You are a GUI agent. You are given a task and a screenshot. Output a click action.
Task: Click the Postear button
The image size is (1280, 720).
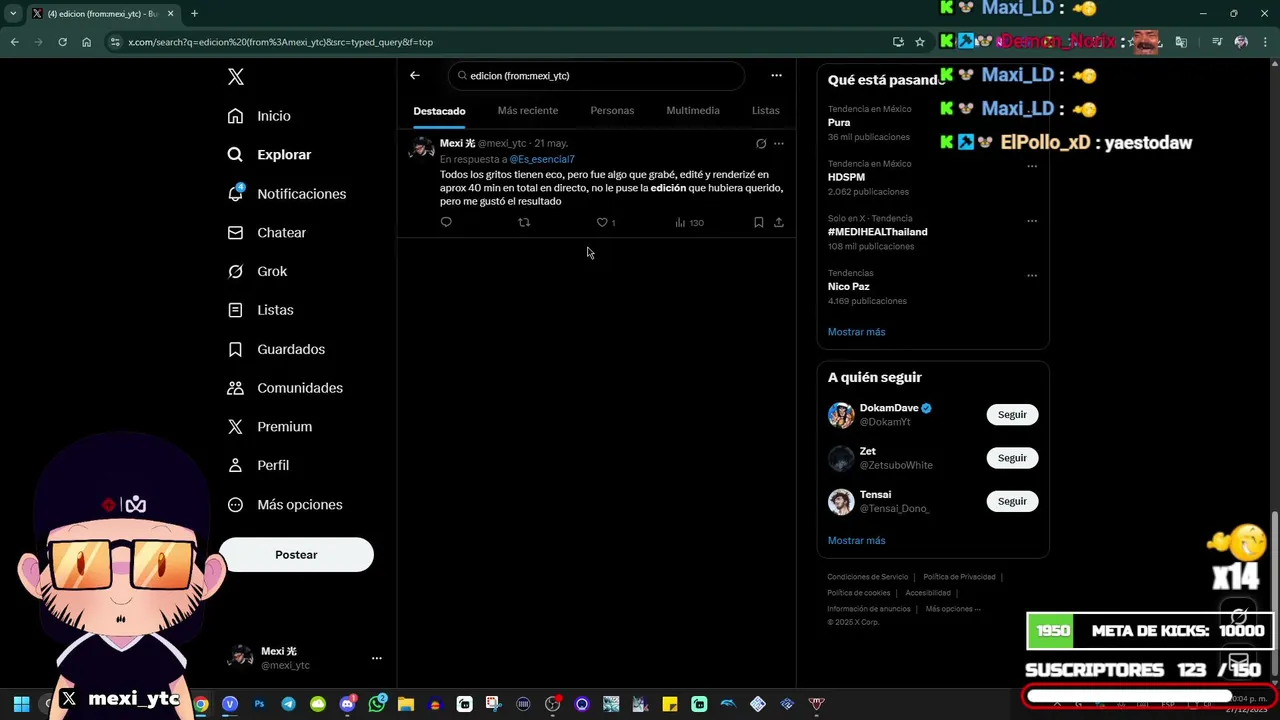point(296,555)
